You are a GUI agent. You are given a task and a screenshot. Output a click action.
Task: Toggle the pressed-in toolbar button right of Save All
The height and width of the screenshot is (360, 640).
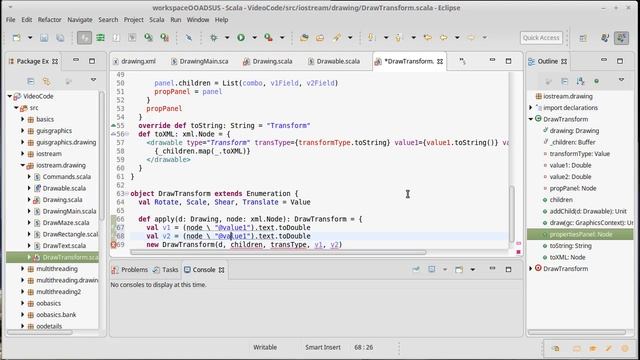click(84, 38)
